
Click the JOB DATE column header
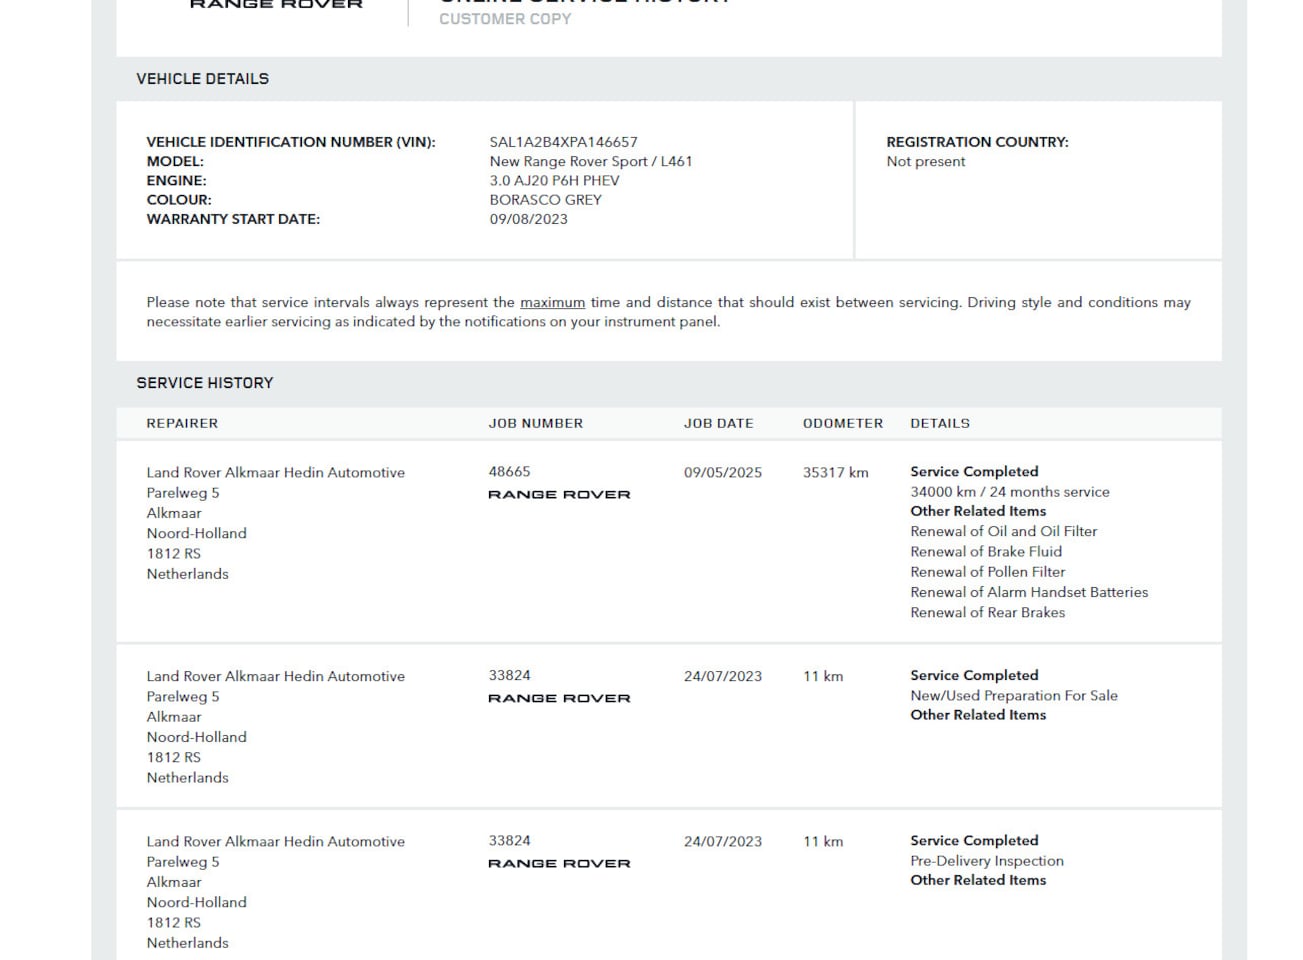(x=718, y=423)
